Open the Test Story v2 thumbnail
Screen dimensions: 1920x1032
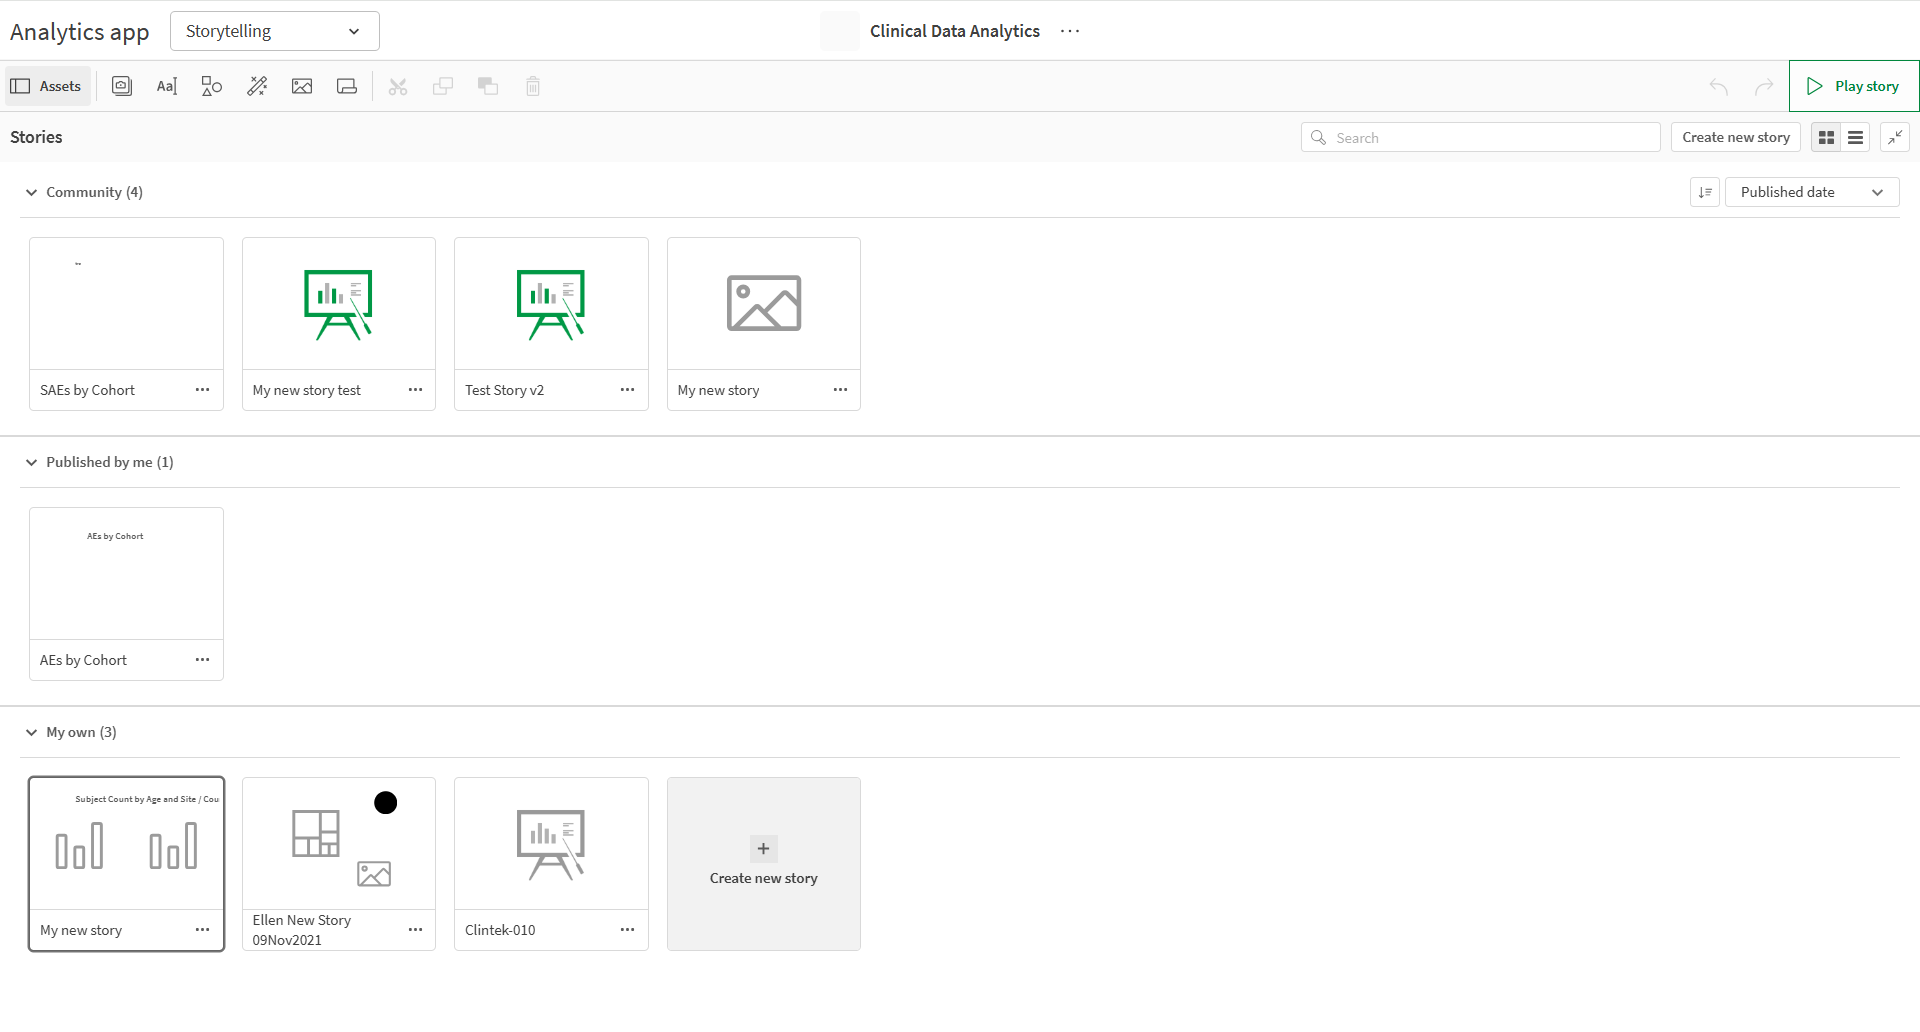coord(551,304)
